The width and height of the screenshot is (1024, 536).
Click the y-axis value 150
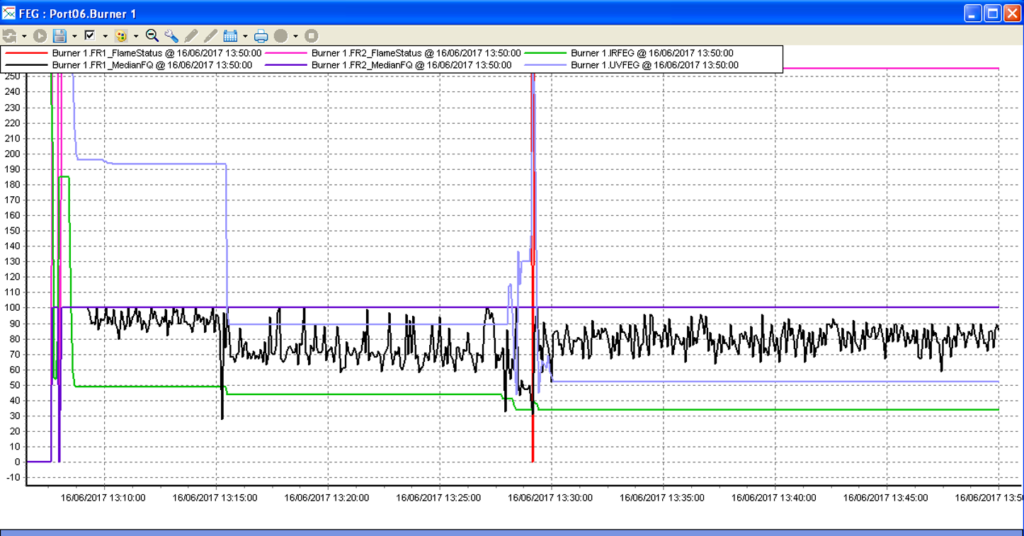point(13,231)
